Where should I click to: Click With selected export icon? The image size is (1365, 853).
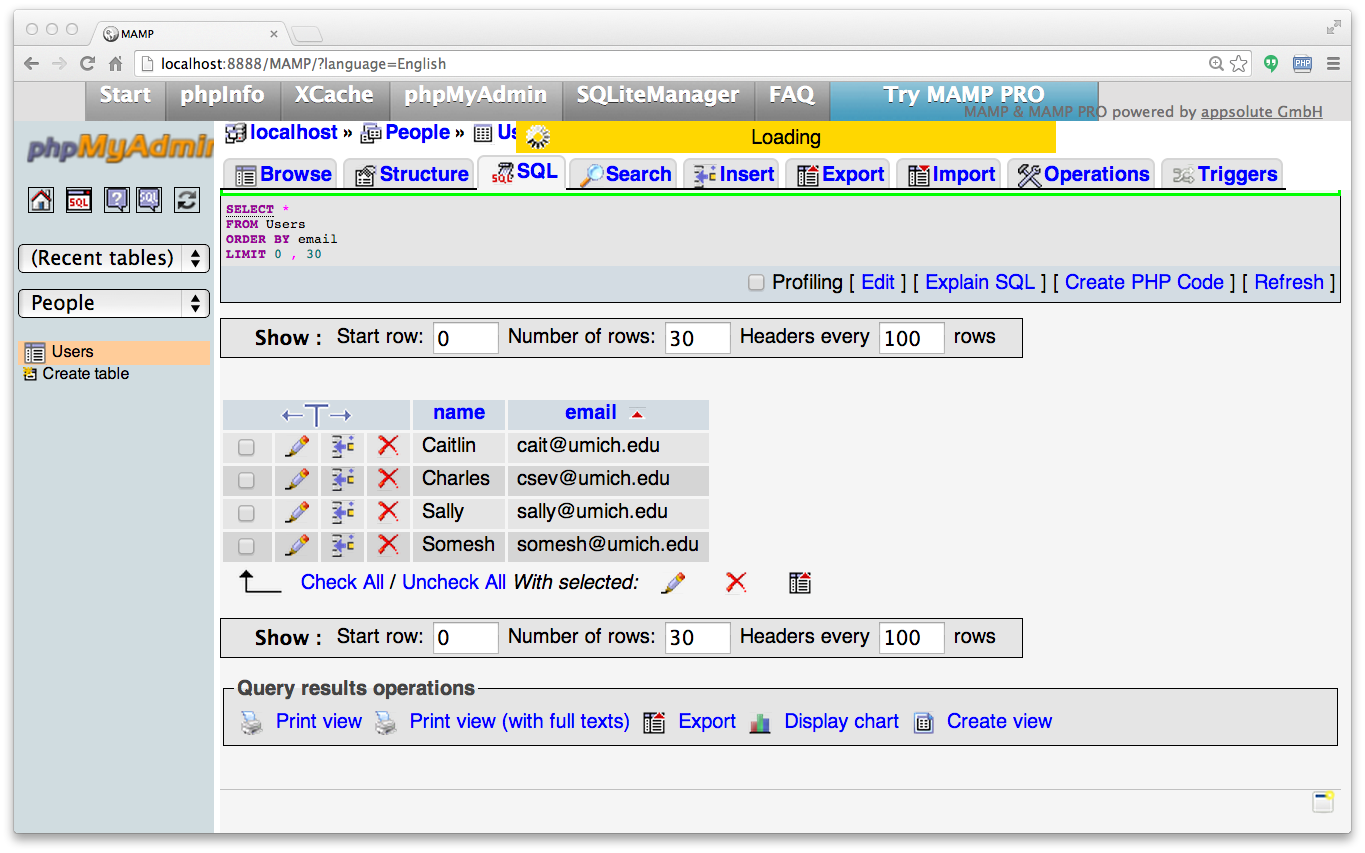[799, 582]
